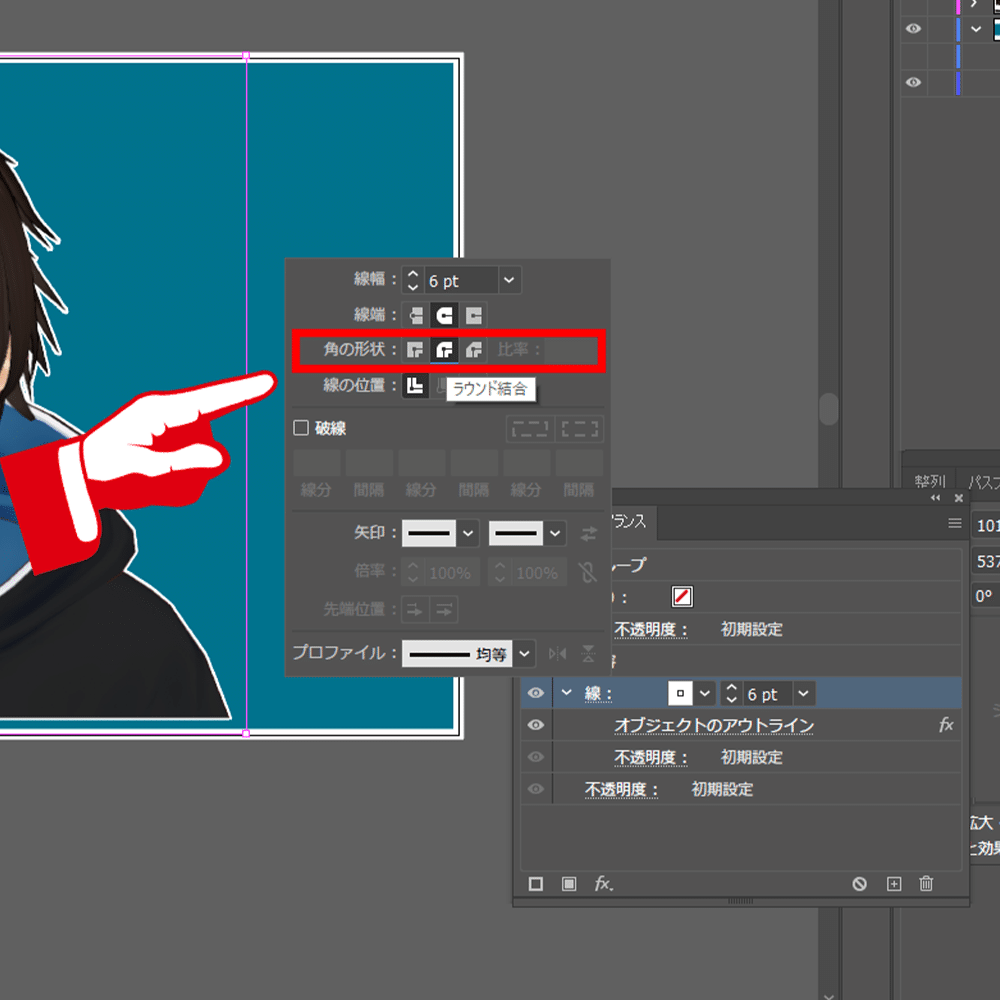
Task: Toggle the lower layer eye in Layers panel
Action: 913,82
